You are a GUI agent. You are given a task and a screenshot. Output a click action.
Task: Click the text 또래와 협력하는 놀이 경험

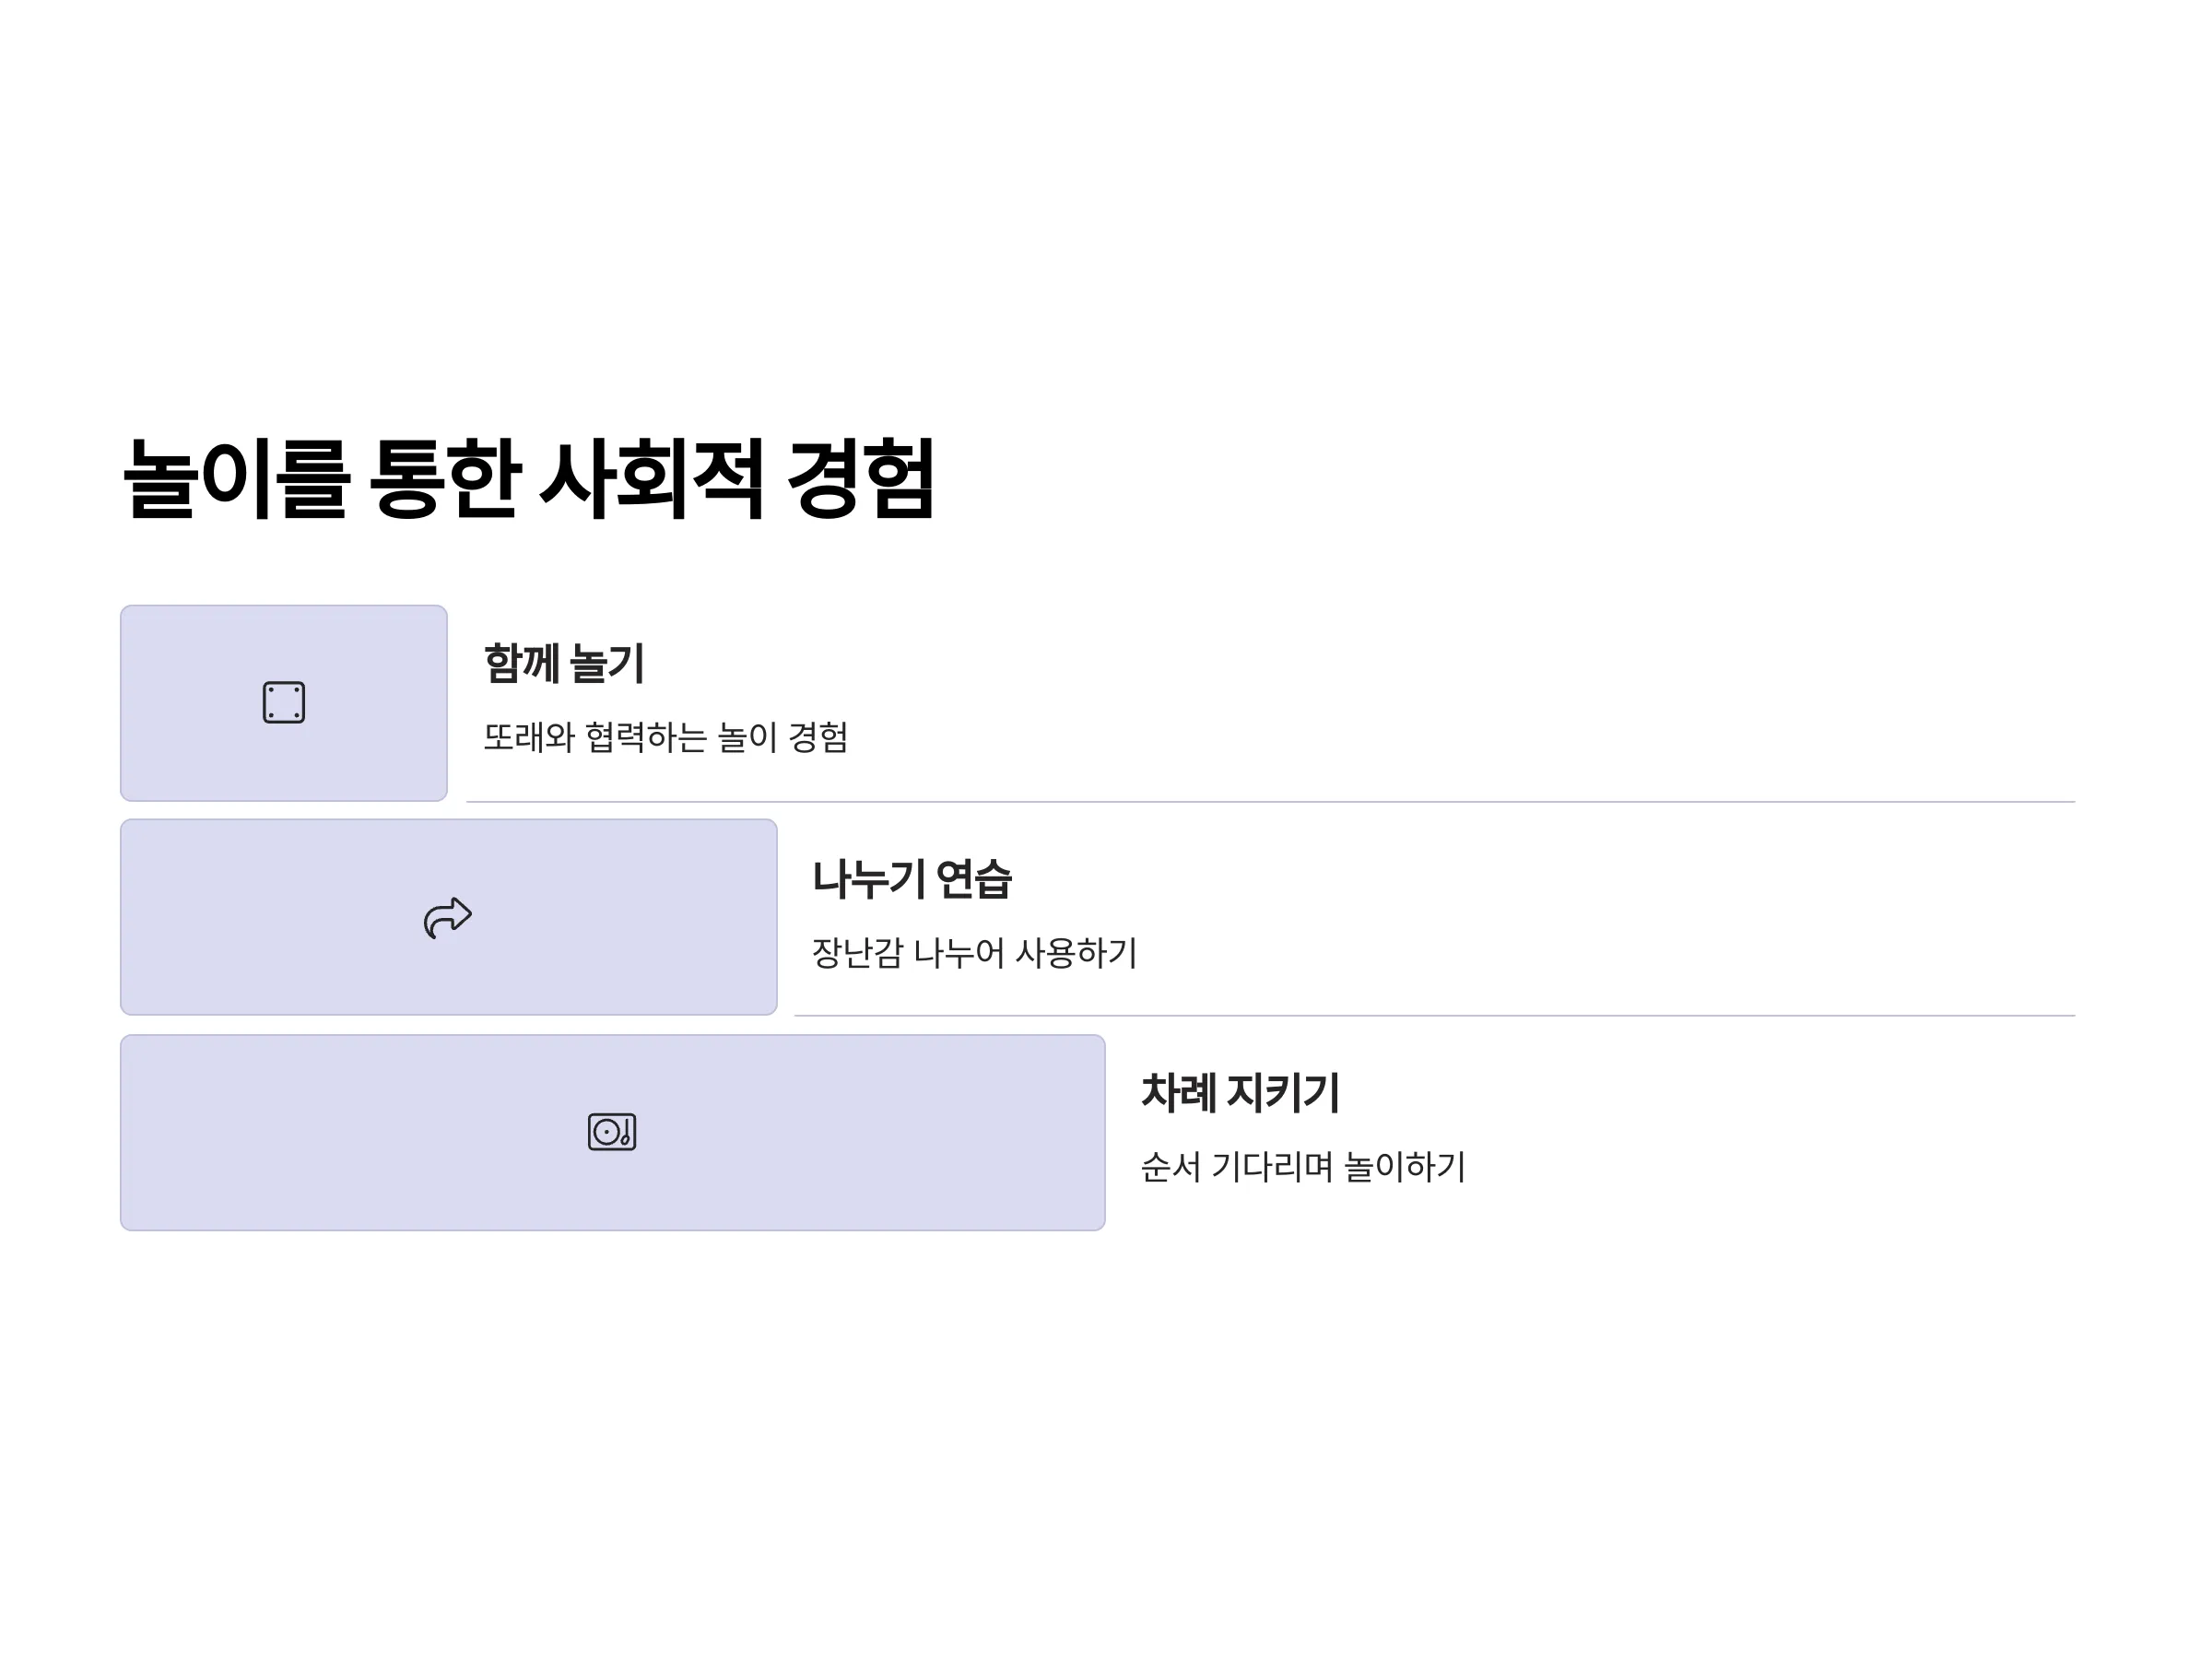(666, 738)
